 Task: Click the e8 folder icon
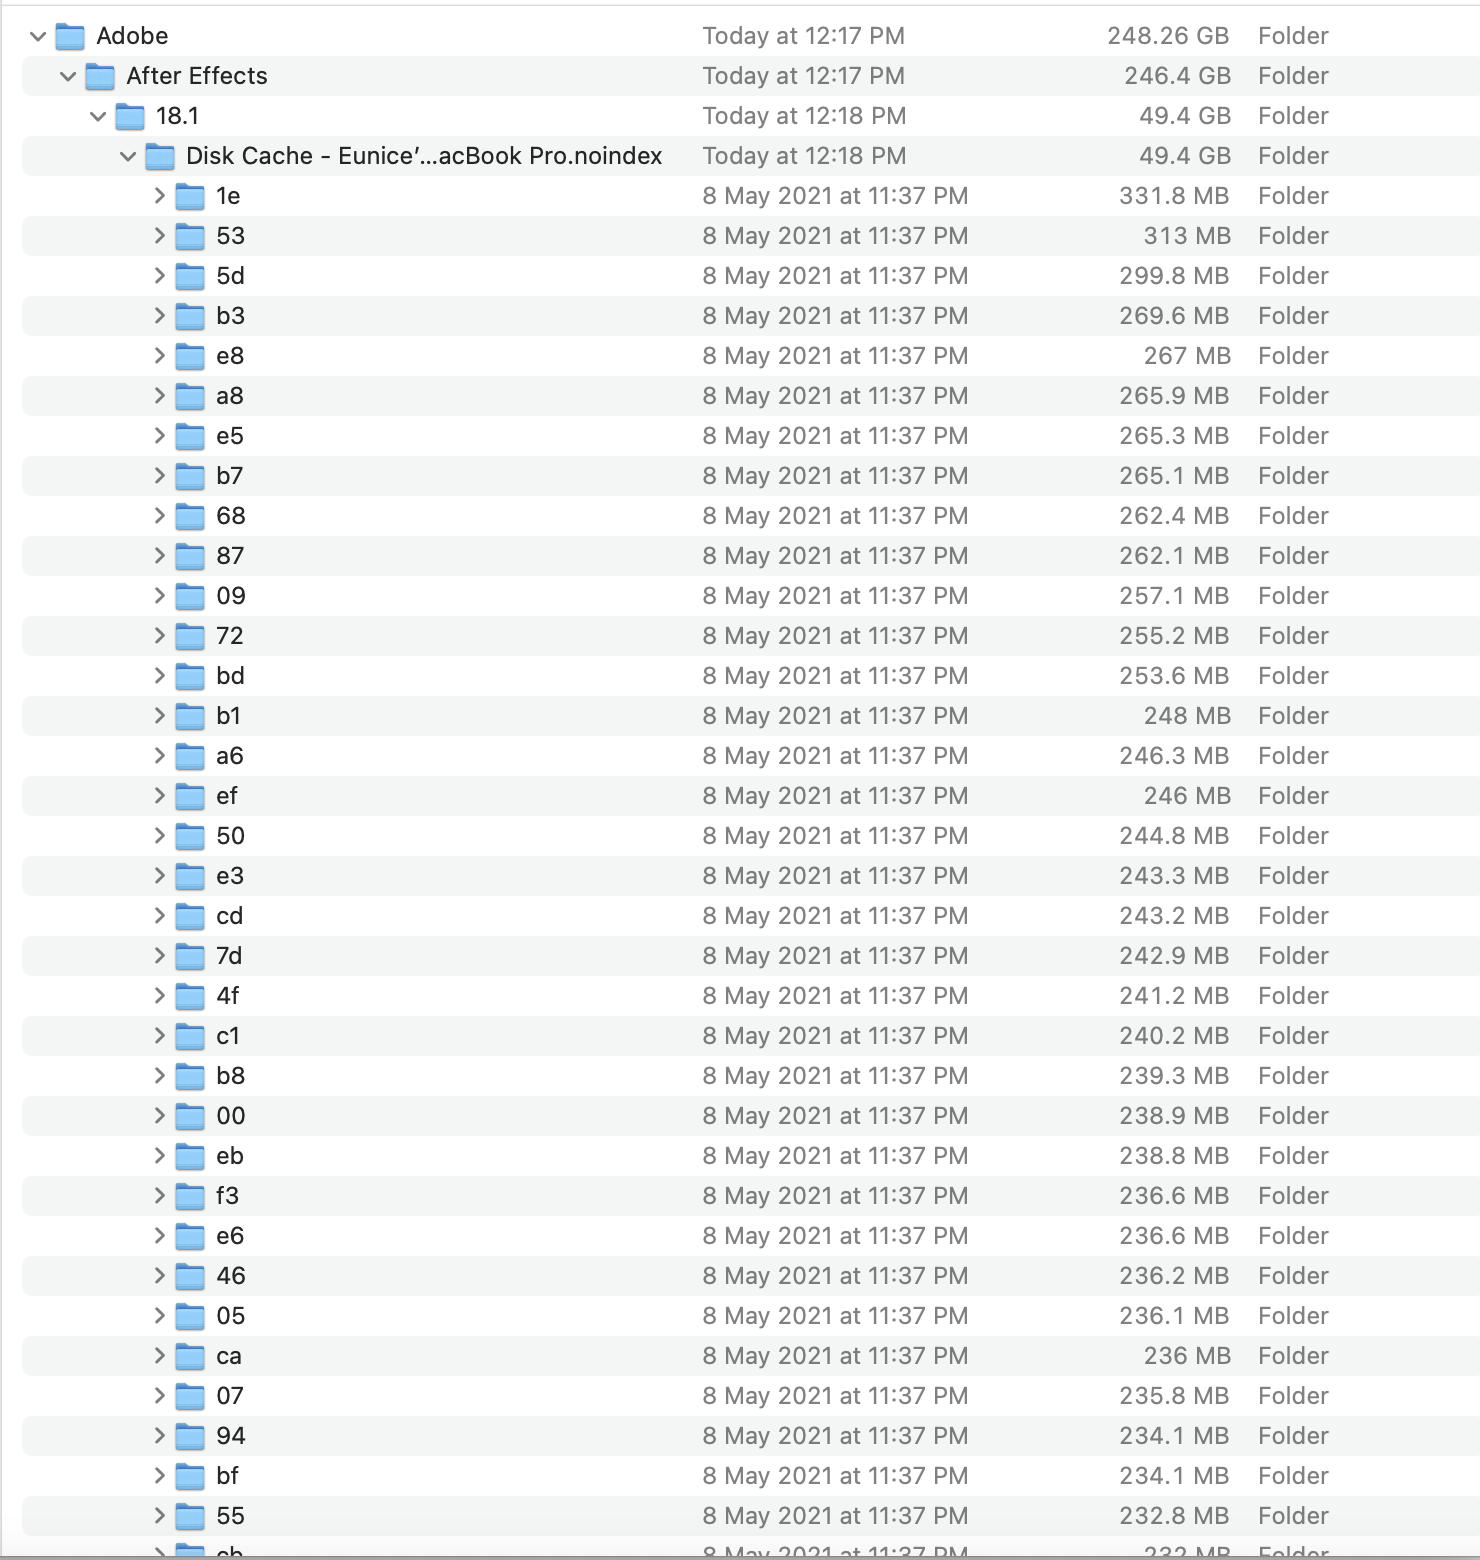click(190, 357)
